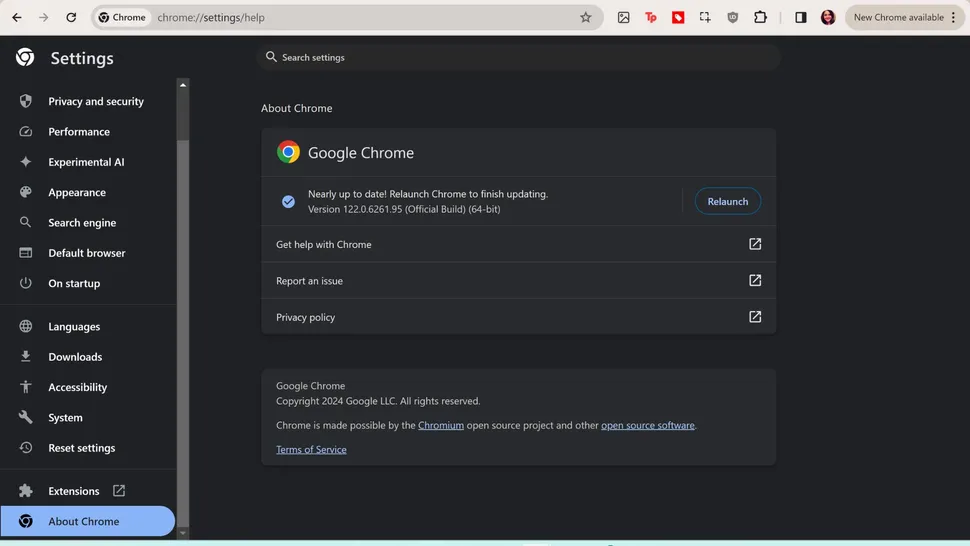Open the Terms of Service link

(311, 450)
